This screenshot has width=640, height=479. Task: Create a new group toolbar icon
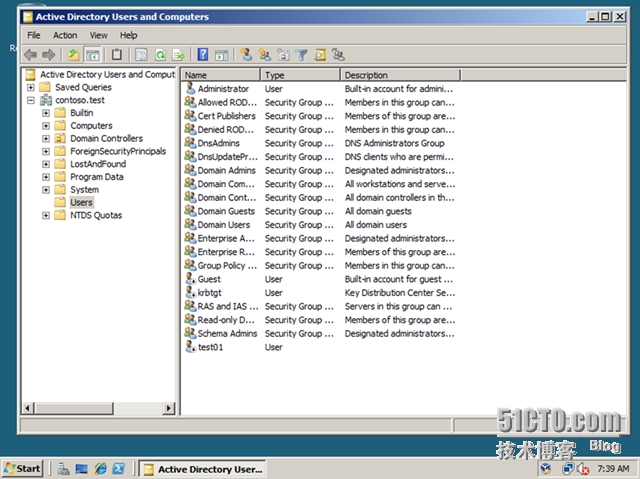264,55
